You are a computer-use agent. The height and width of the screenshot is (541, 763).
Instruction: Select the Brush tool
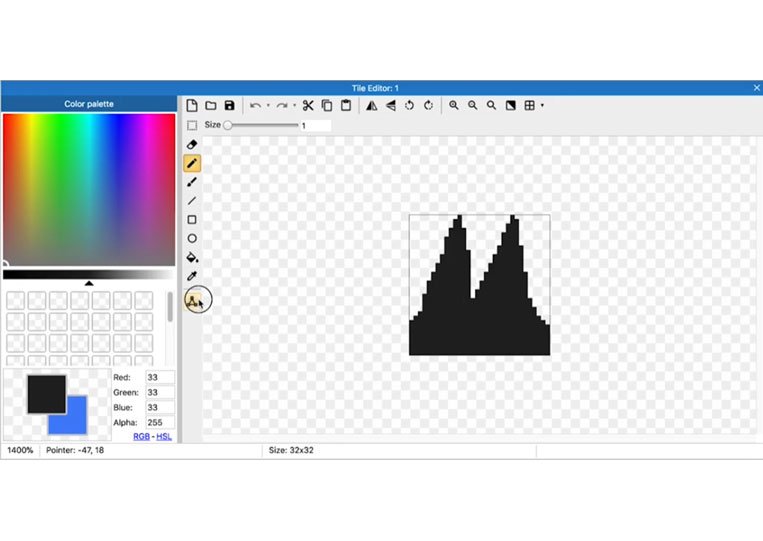point(192,182)
